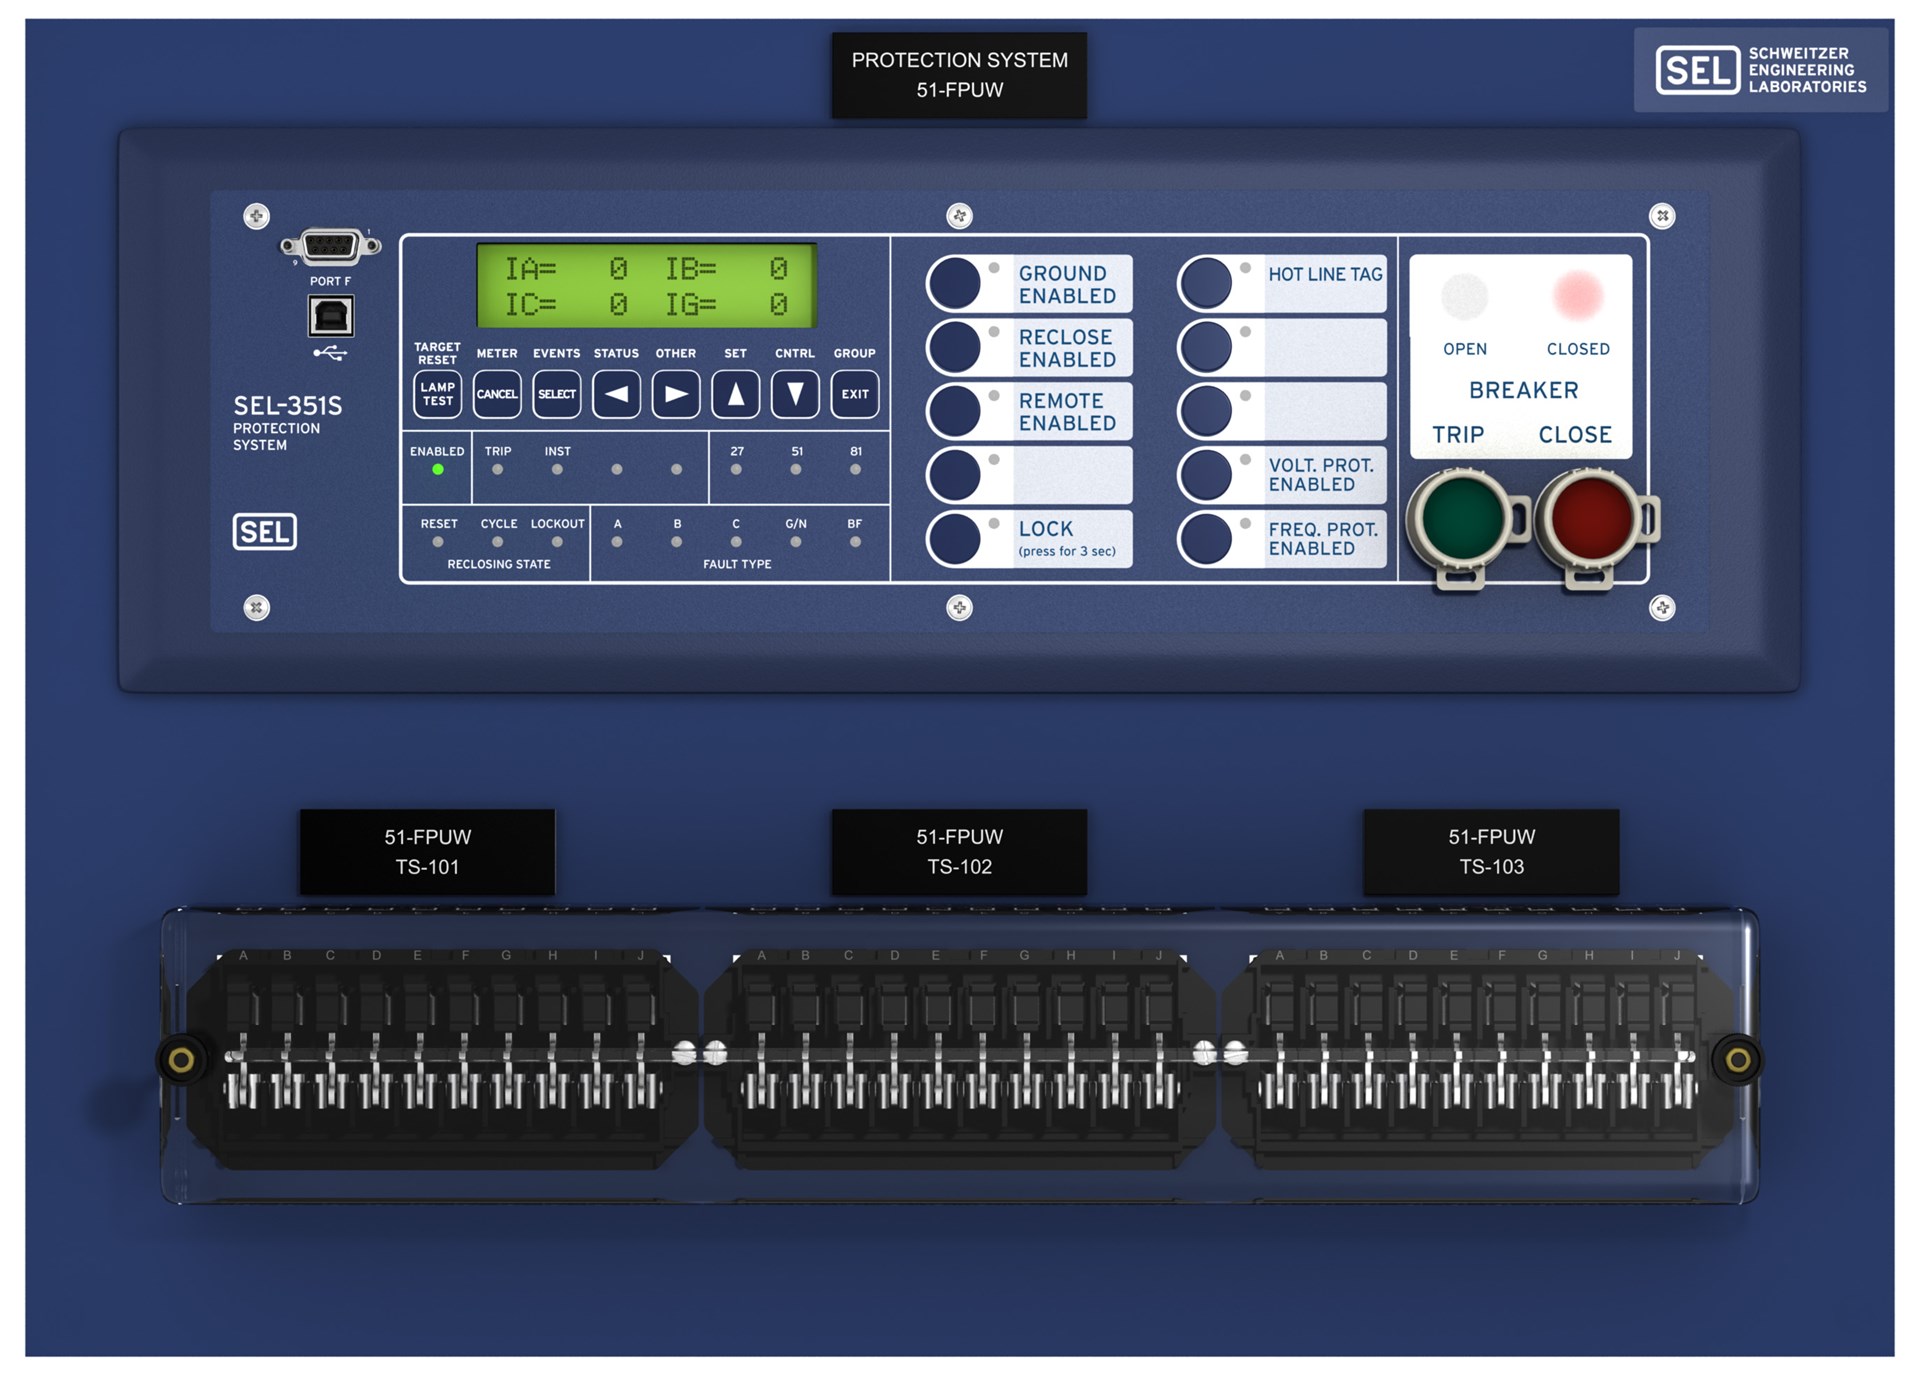
Task: Click the breaker OPEN indicator lamp
Action: [1465, 296]
